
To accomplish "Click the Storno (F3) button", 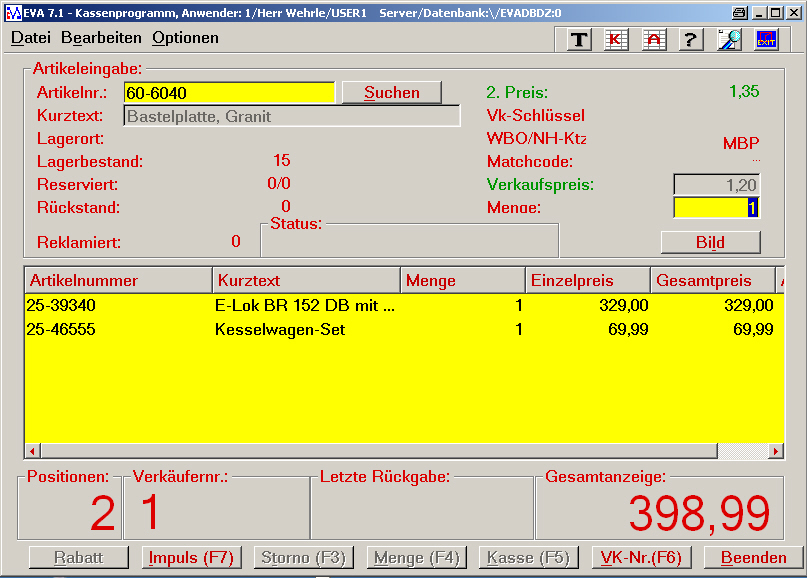I will click(303, 557).
